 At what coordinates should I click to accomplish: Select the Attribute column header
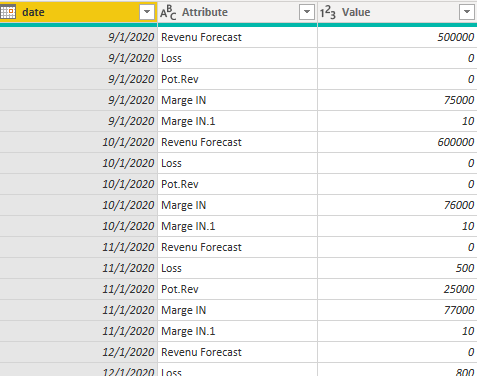237,12
